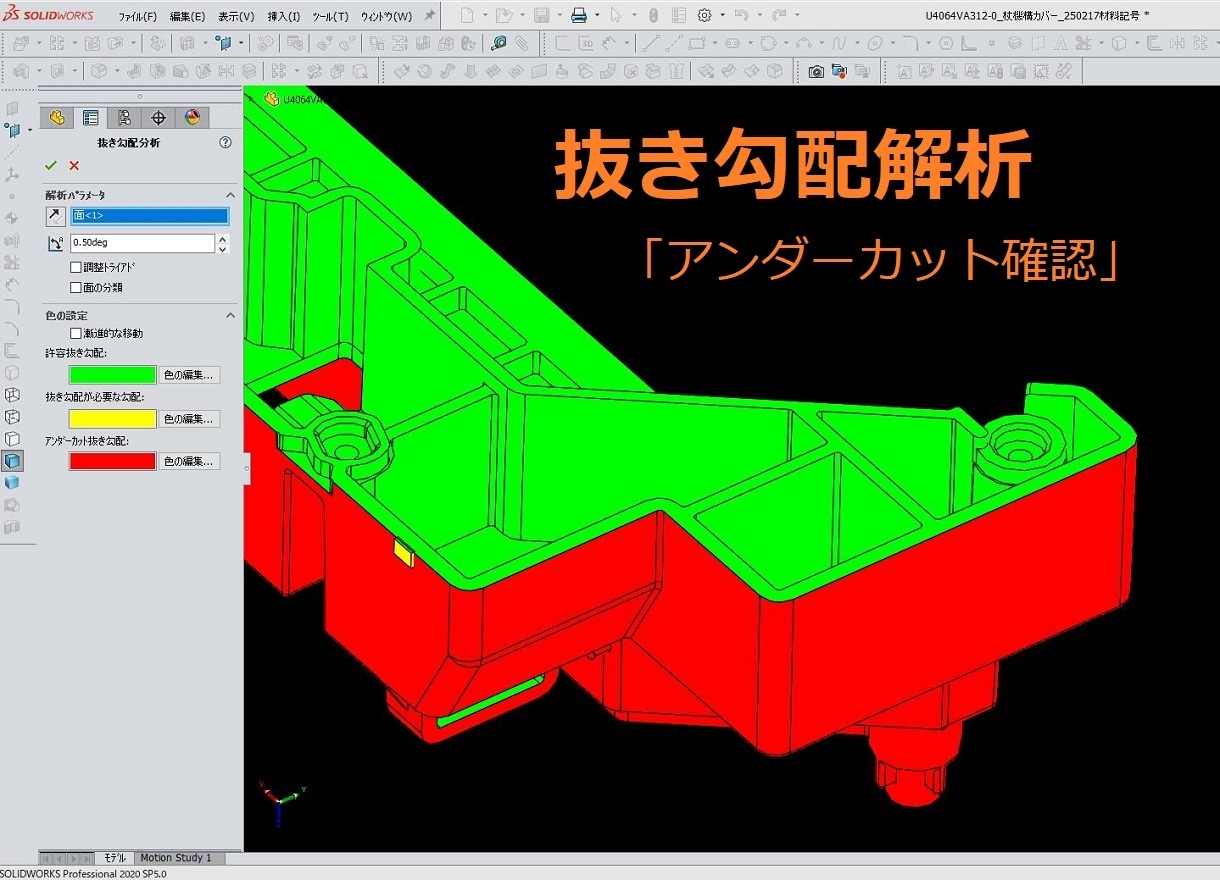Image resolution: width=1220 pixels, height=880 pixels.
Task: Collapse 解析パラメータ section
Action: coord(230,195)
